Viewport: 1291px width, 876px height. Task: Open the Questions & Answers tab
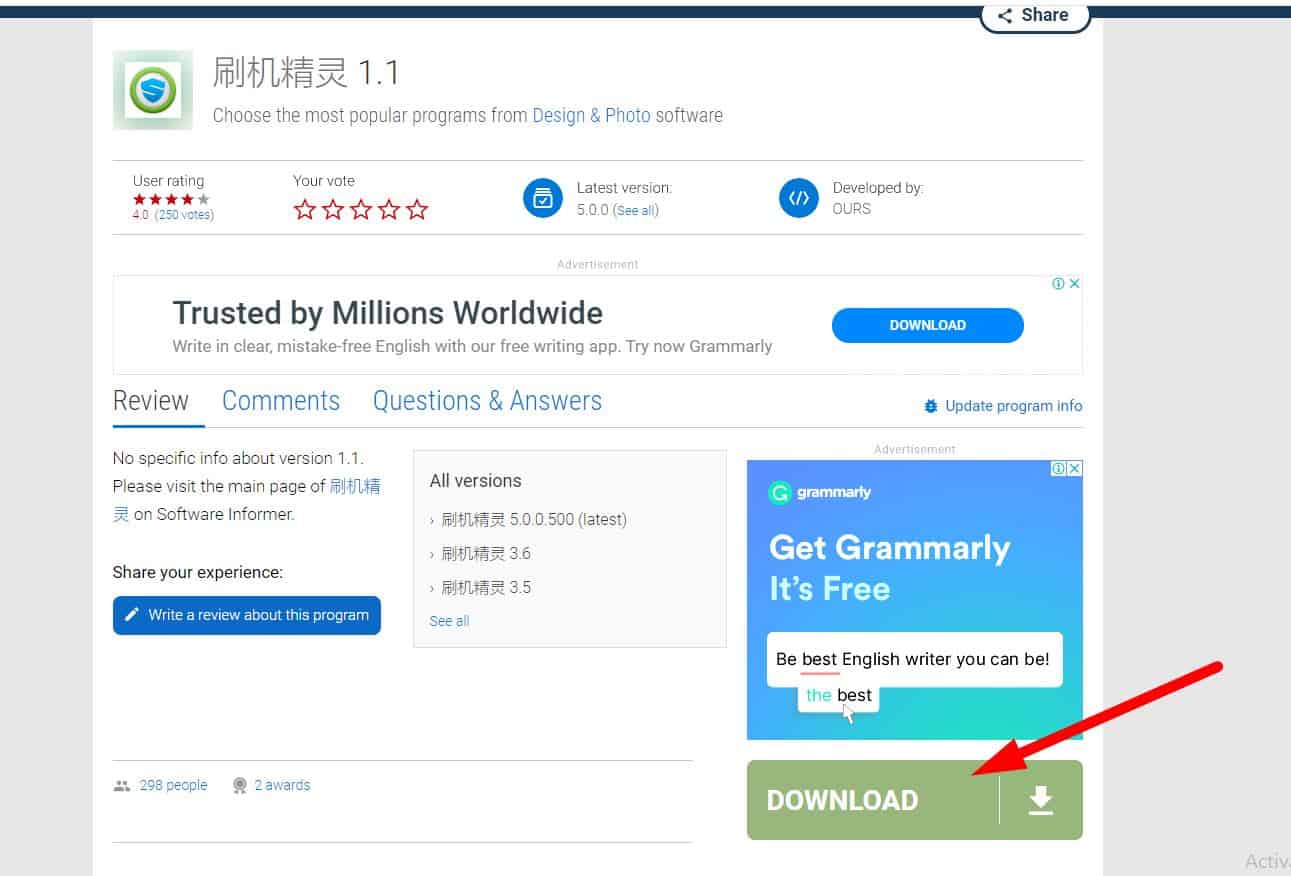tap(487, 401)
